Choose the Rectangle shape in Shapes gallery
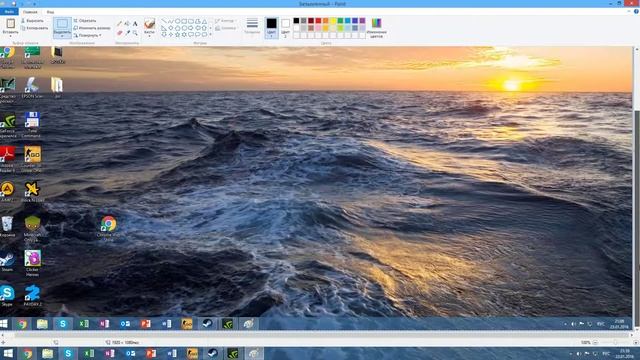 (x=184, y=21)
